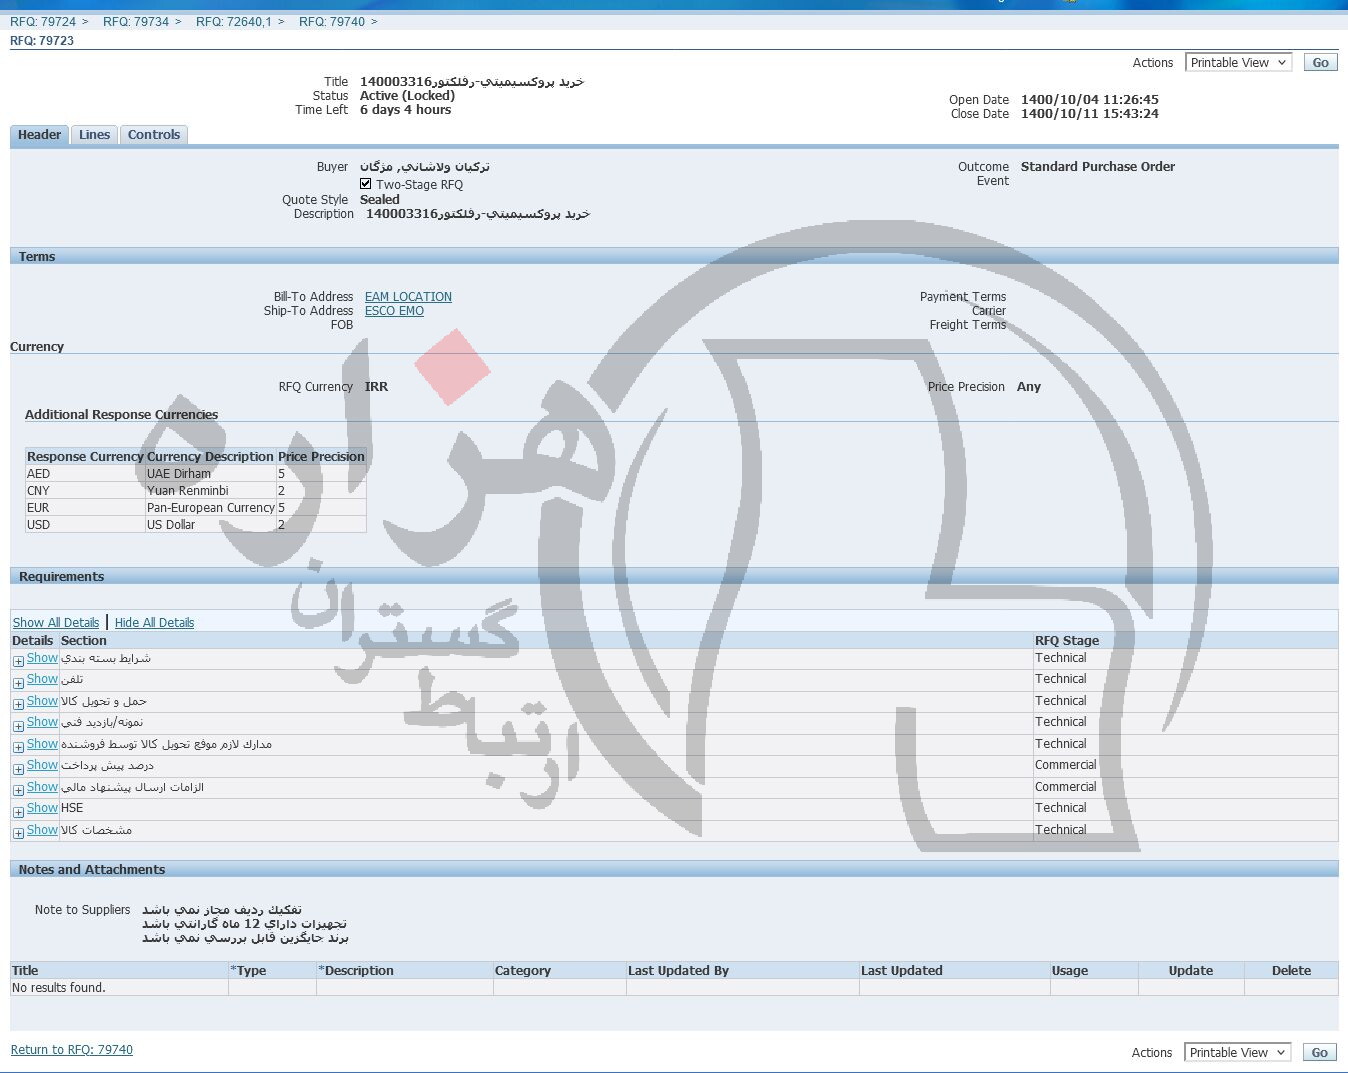Open breadcrumb RFQ: 72640,1
Image resolution: width=1348 pixels, height=1073 pixels.
233,21
